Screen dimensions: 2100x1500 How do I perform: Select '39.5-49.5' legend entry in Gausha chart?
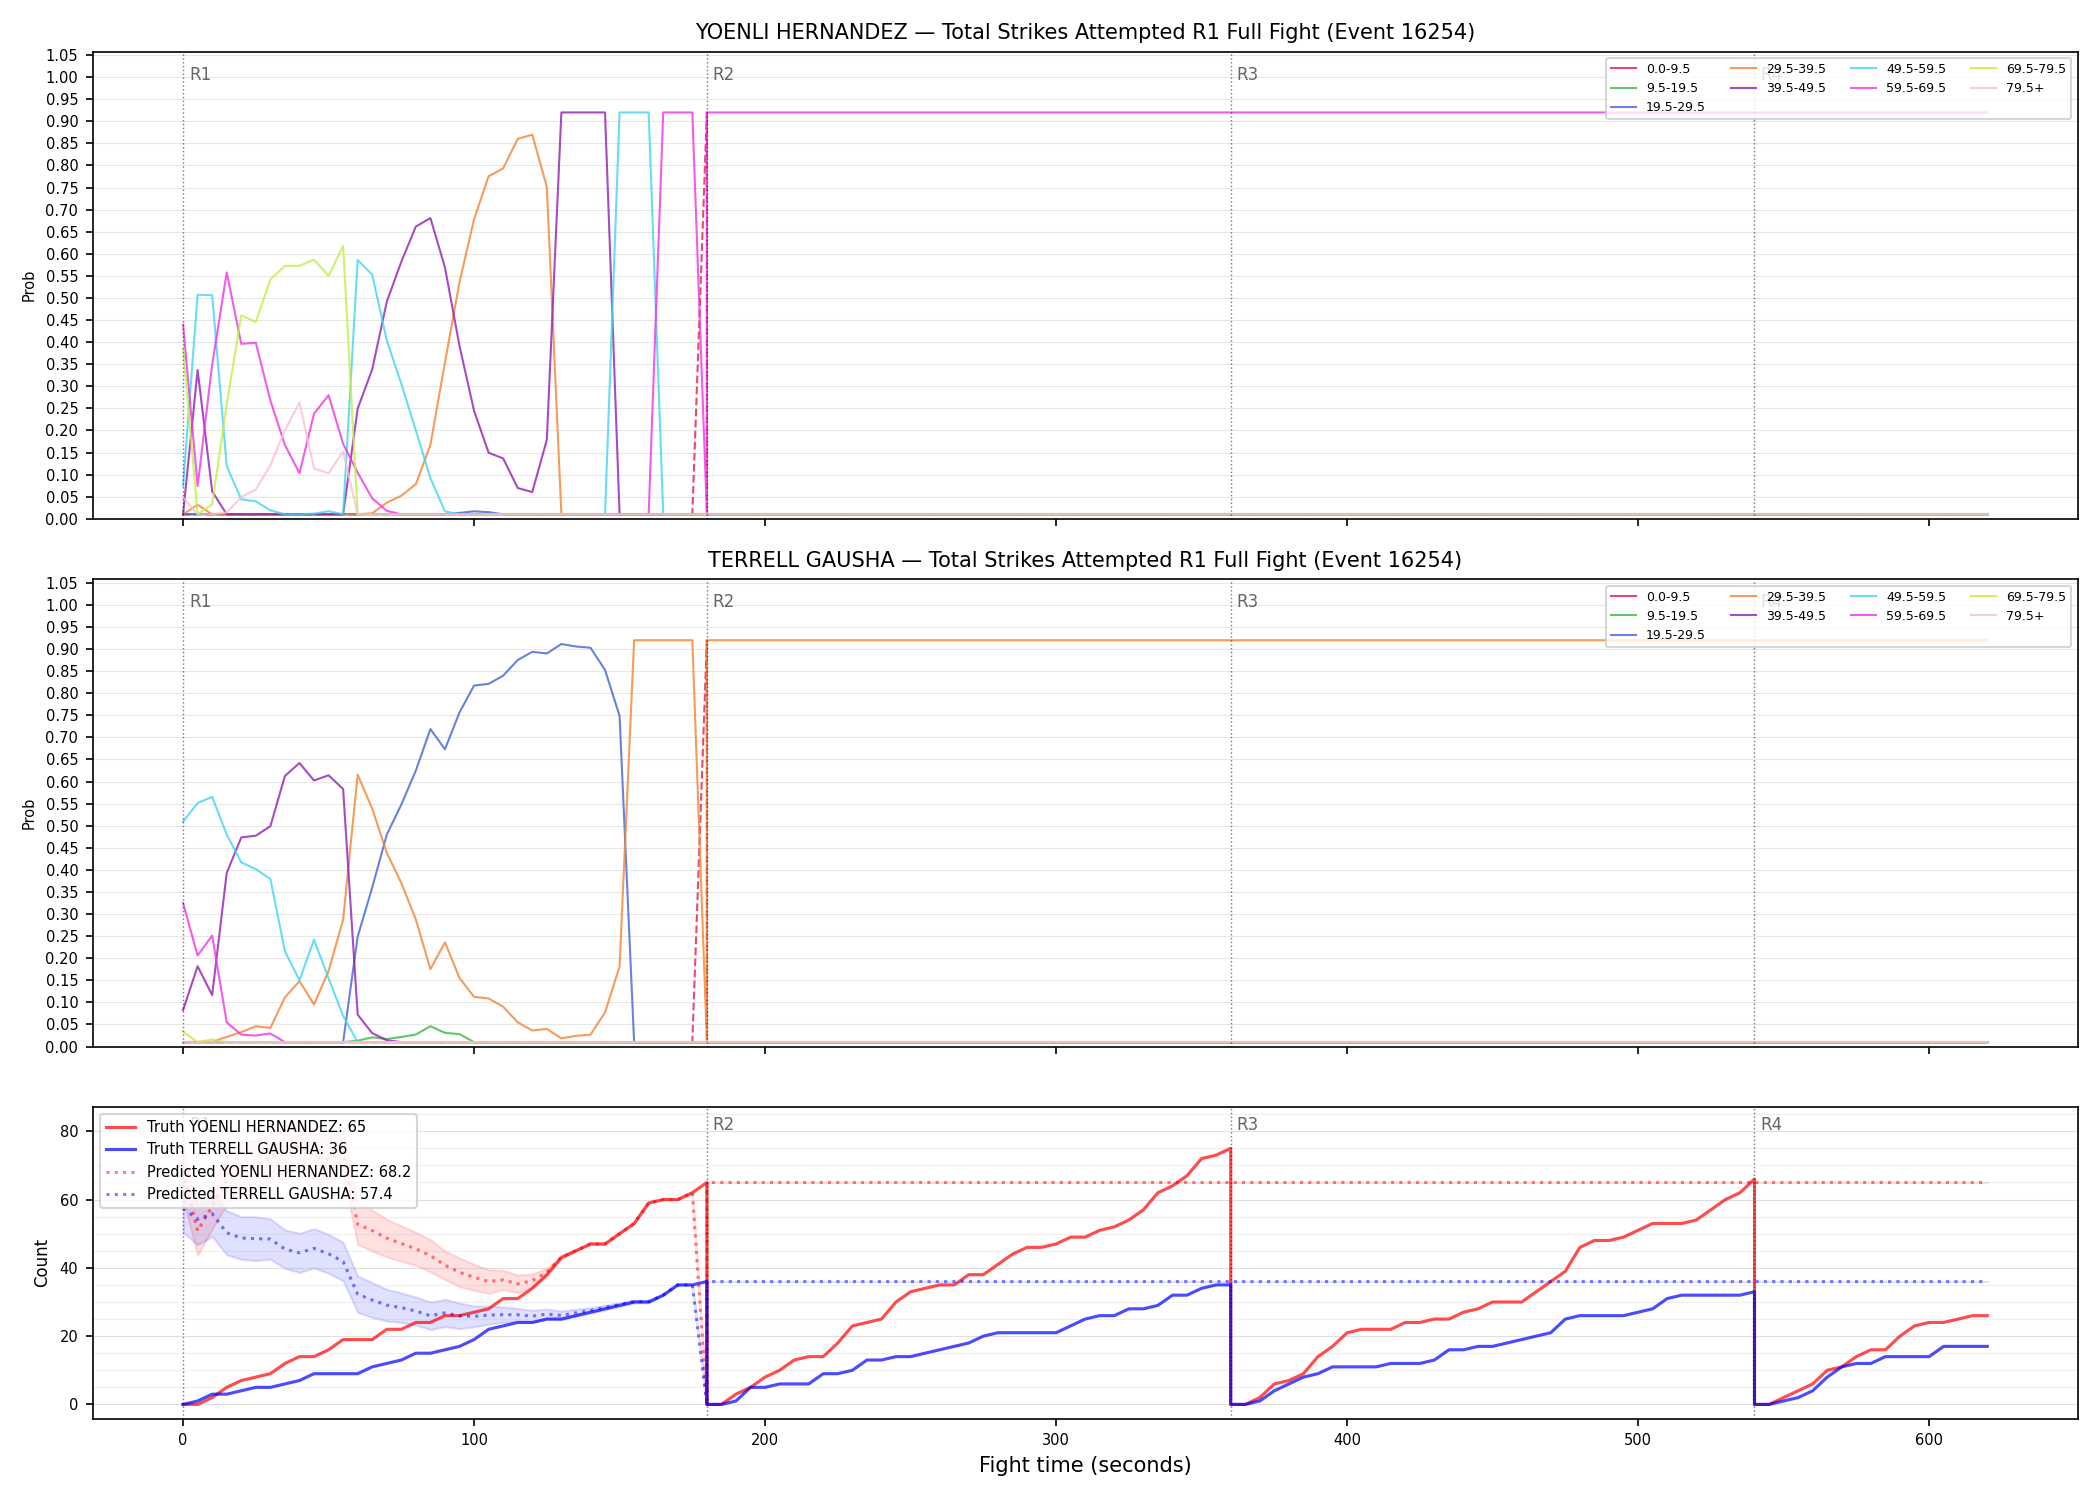click(x=1778, y=616)
